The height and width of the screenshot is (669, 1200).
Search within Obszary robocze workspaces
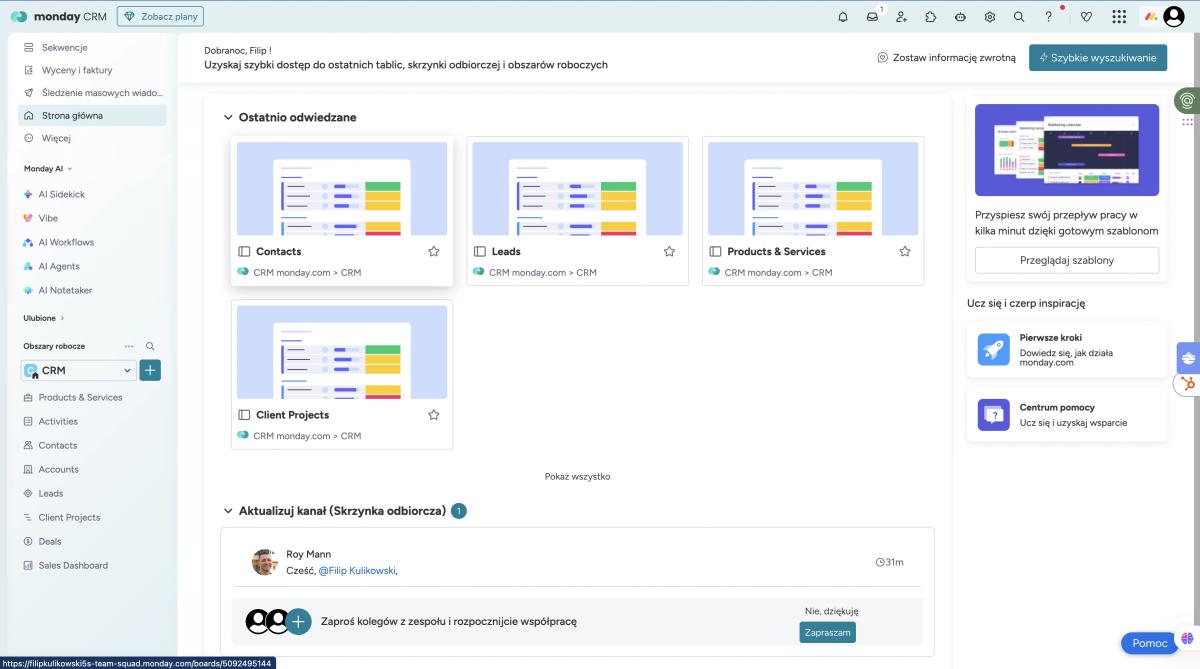pyautogui.click(x=150, y=346)
